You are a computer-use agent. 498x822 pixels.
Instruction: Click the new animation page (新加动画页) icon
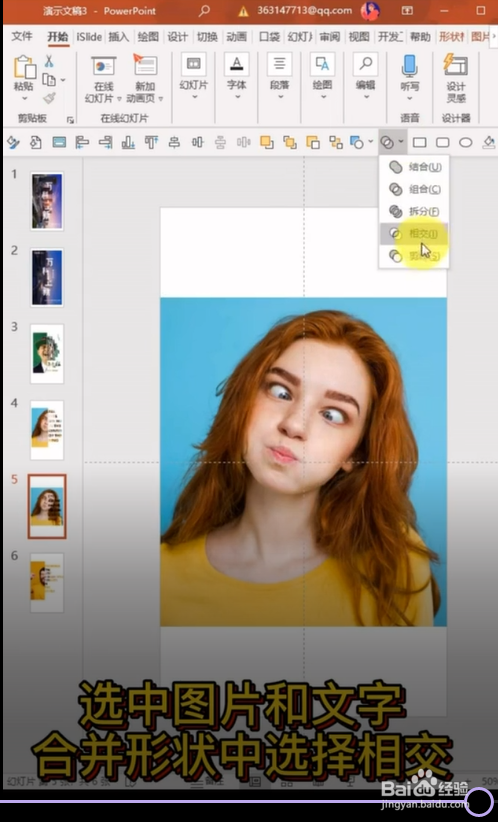145,66
